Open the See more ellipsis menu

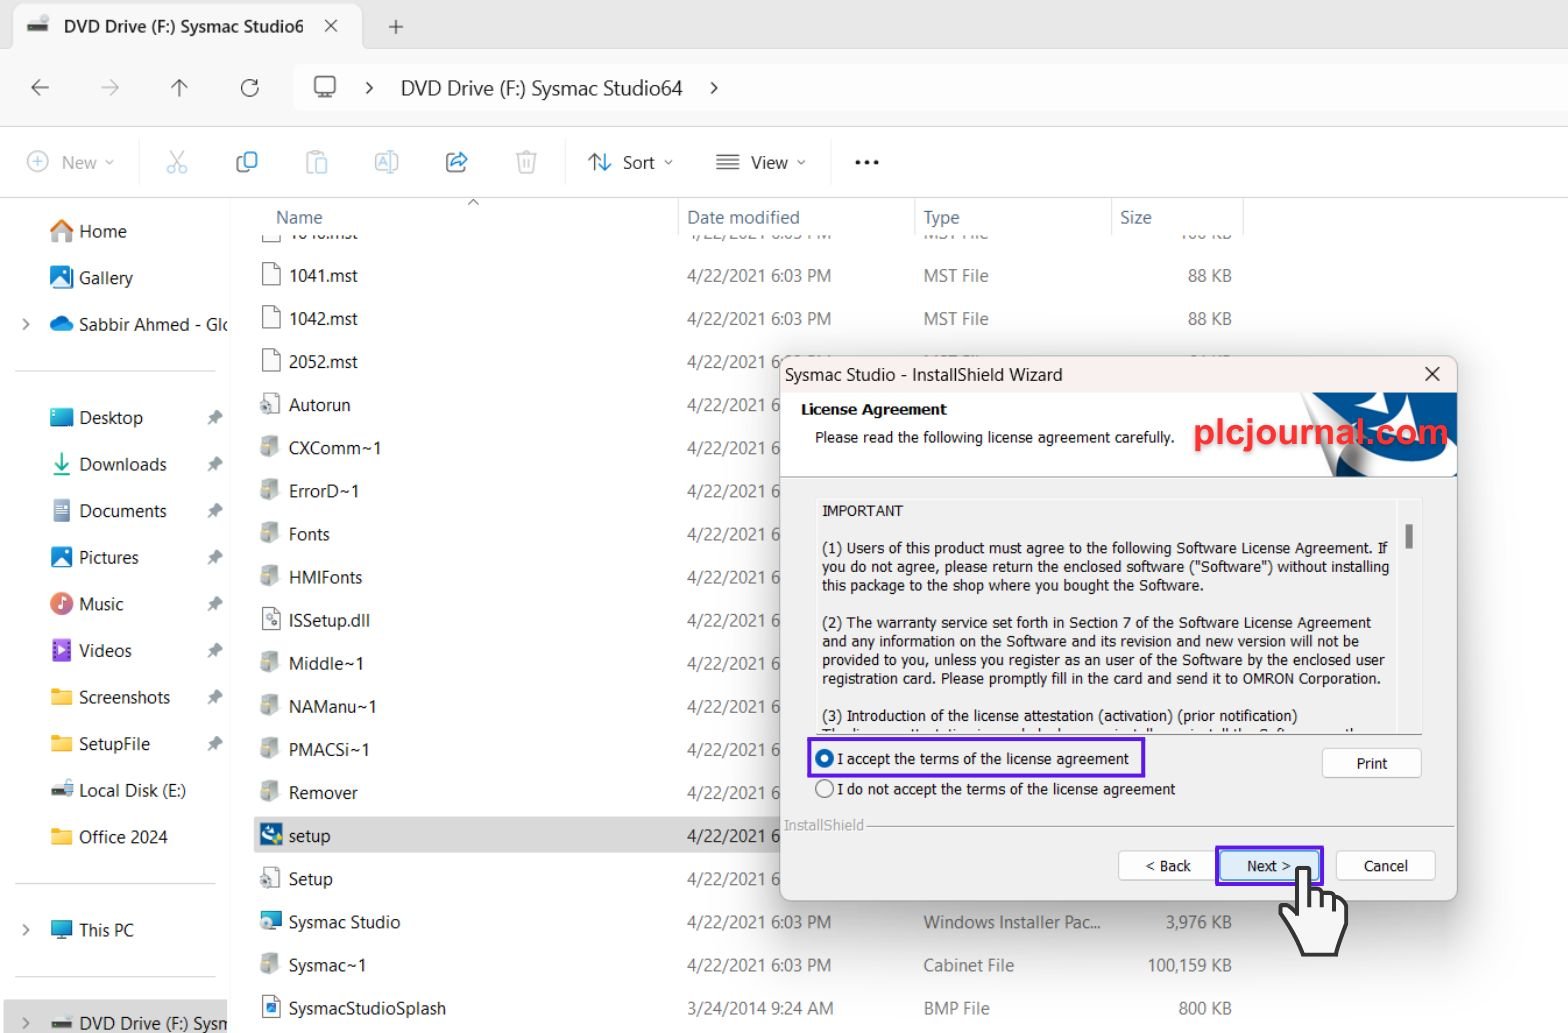click(x=866, y=162)
